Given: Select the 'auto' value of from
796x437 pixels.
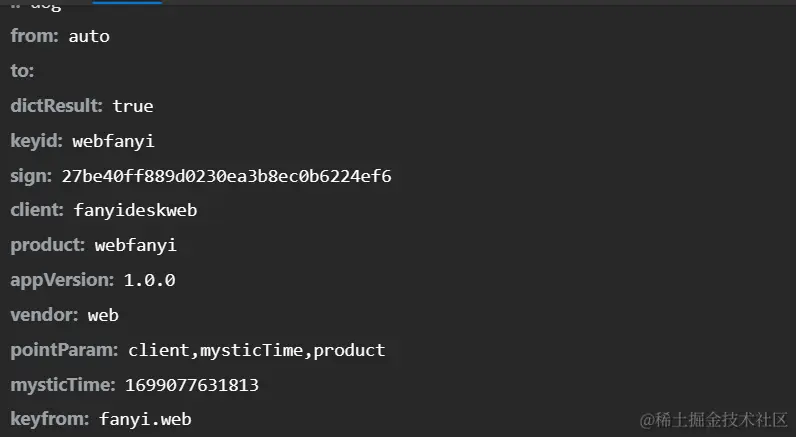Looking at the screenshot, I should point(89,36).
